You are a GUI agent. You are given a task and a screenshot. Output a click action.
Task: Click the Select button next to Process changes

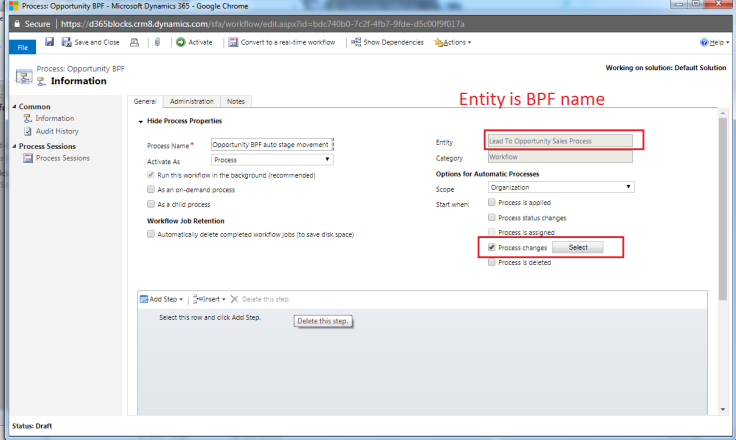[578, 247]
